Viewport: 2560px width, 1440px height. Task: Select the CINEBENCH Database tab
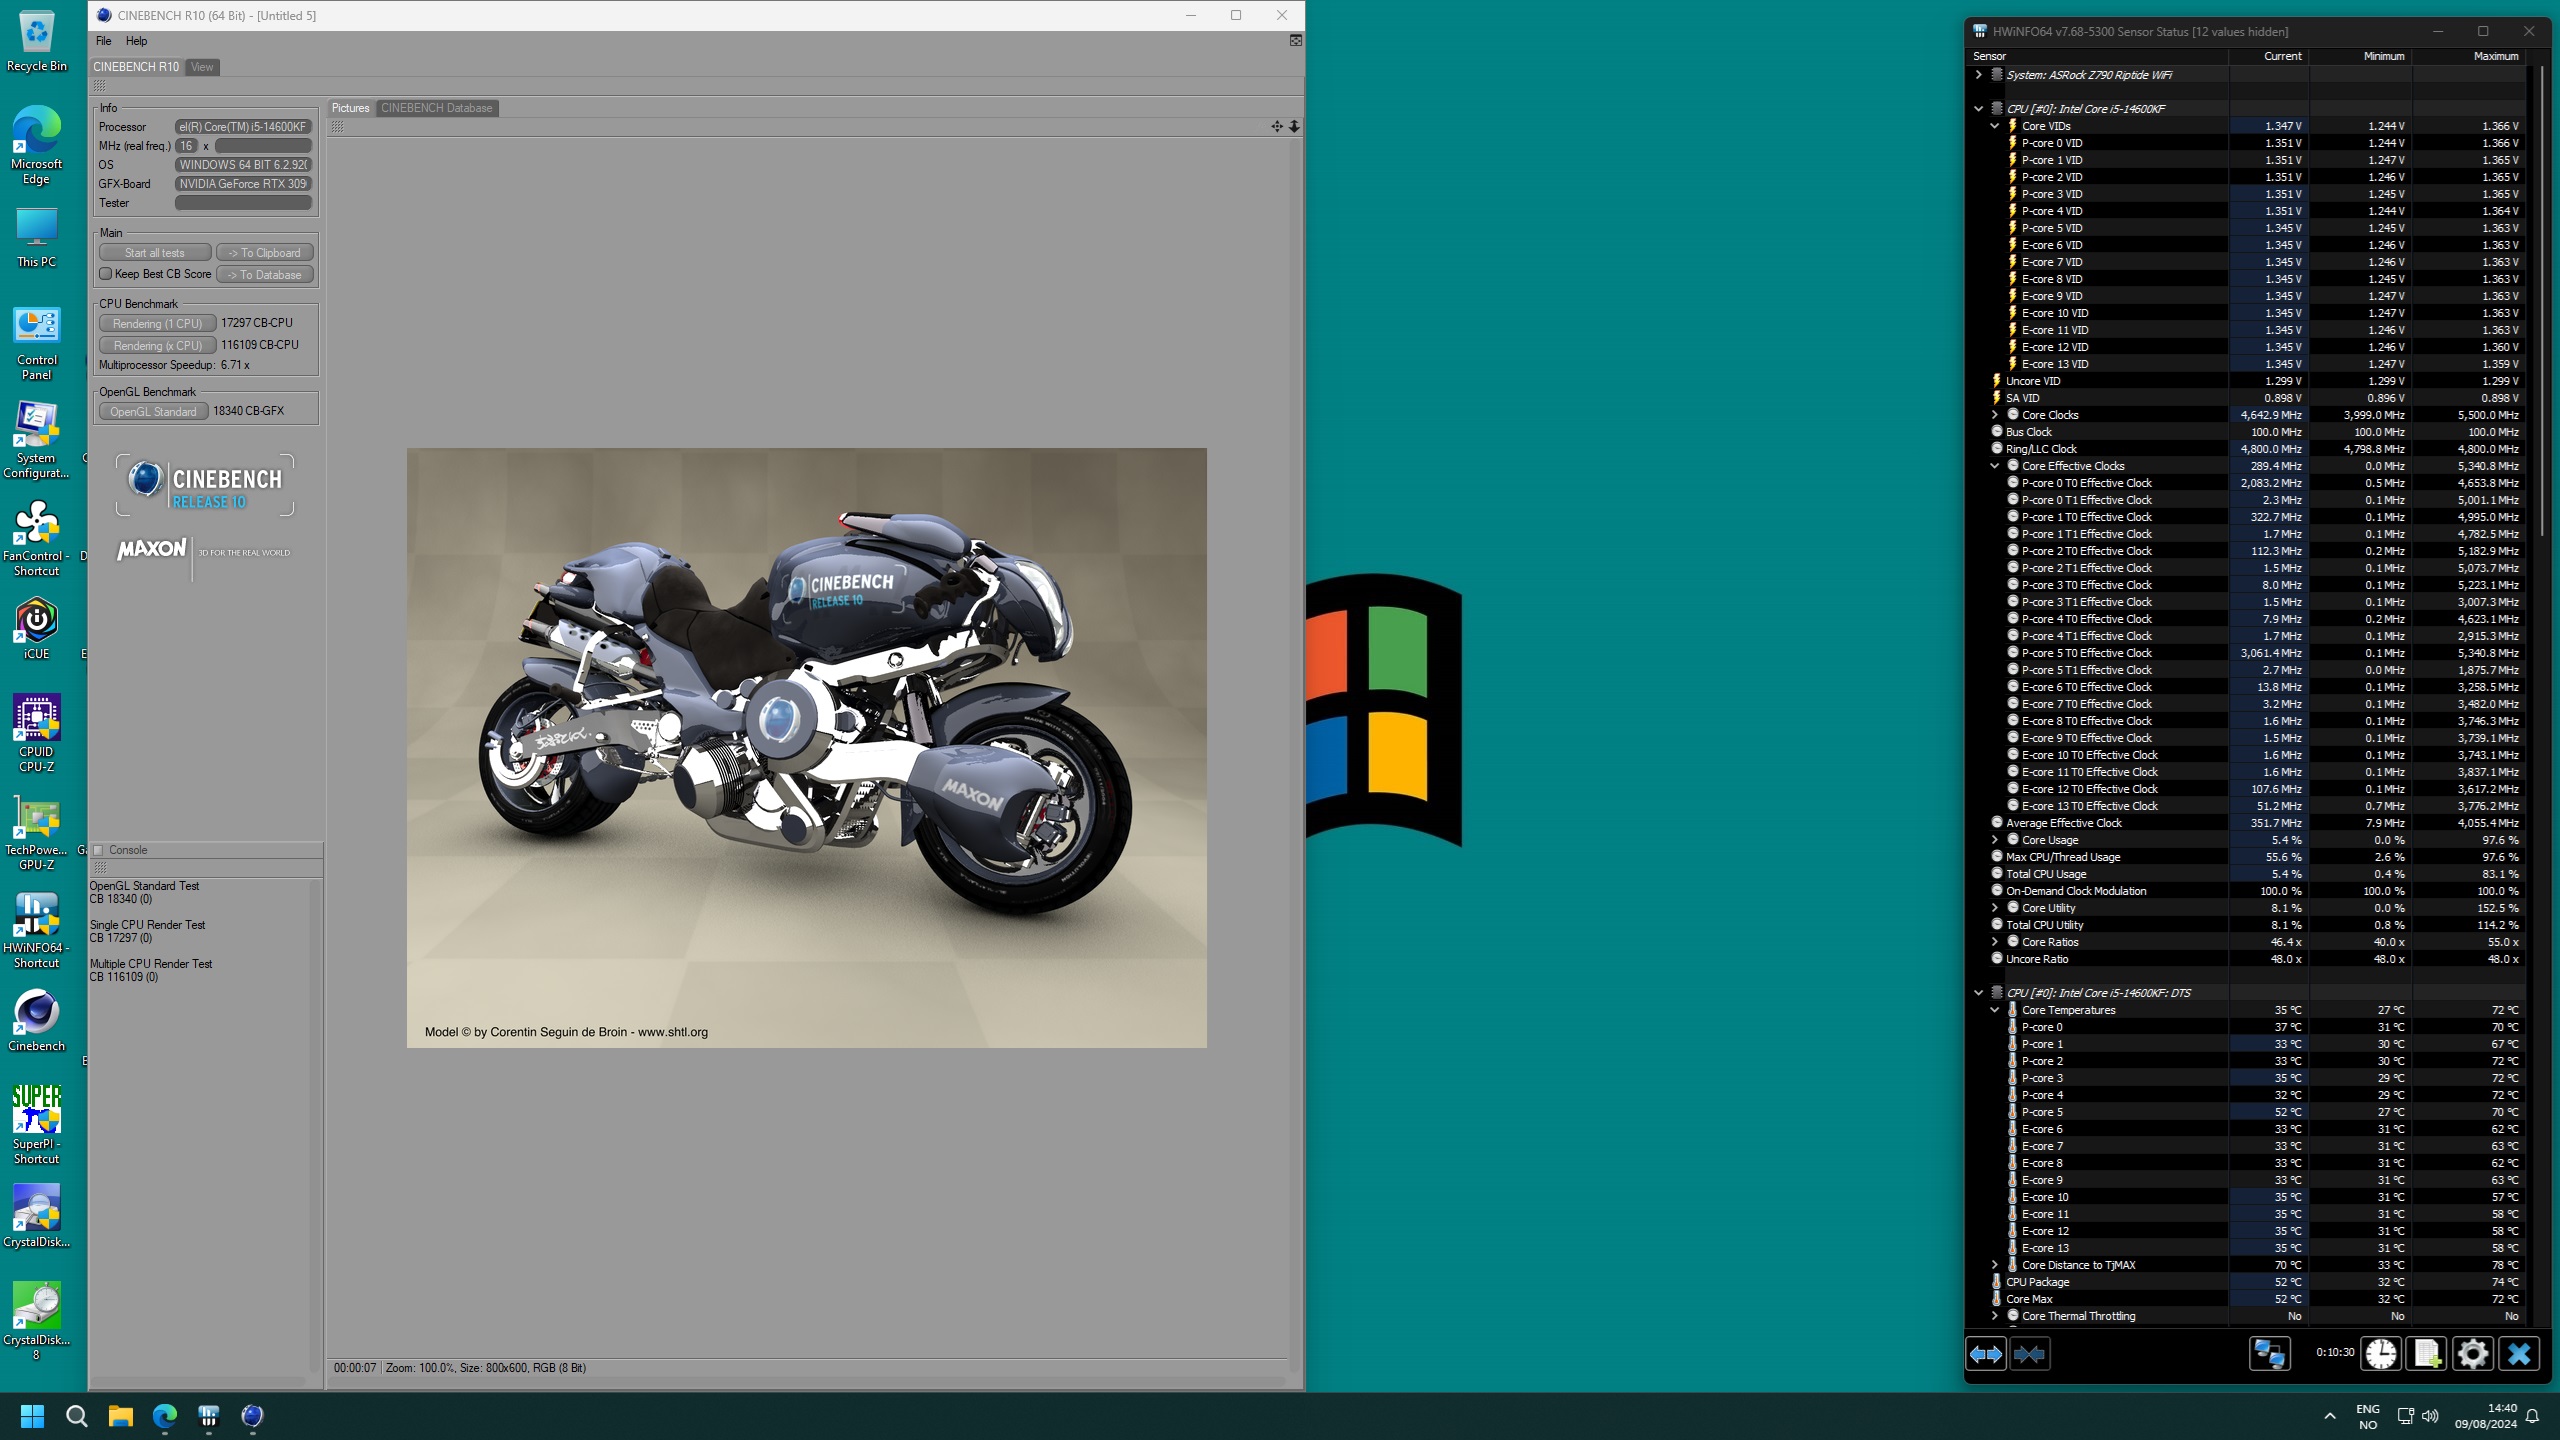click(437, 108)
